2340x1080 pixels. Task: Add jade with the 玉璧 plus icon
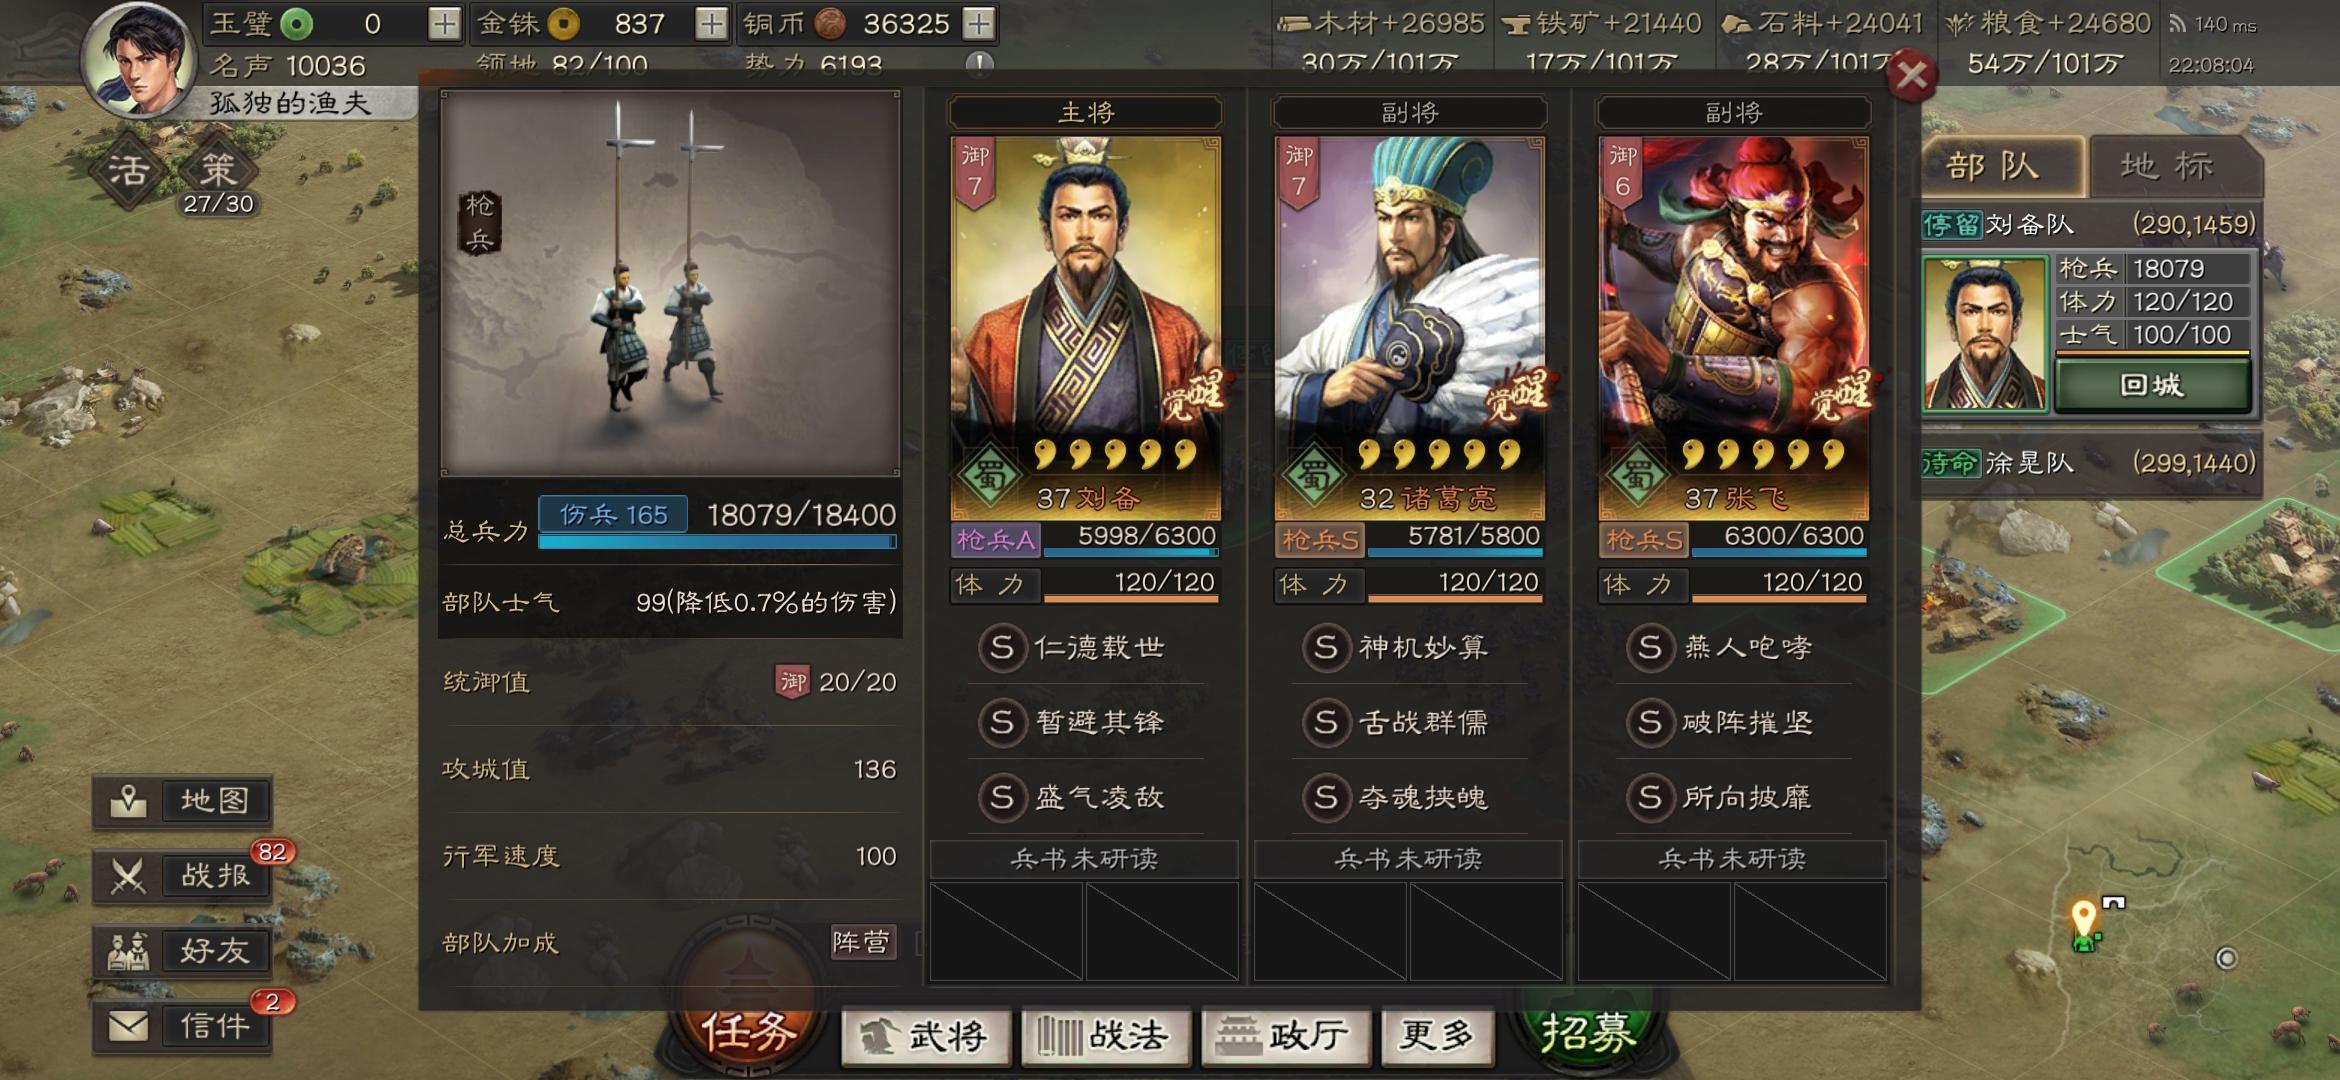coord(444,23)
